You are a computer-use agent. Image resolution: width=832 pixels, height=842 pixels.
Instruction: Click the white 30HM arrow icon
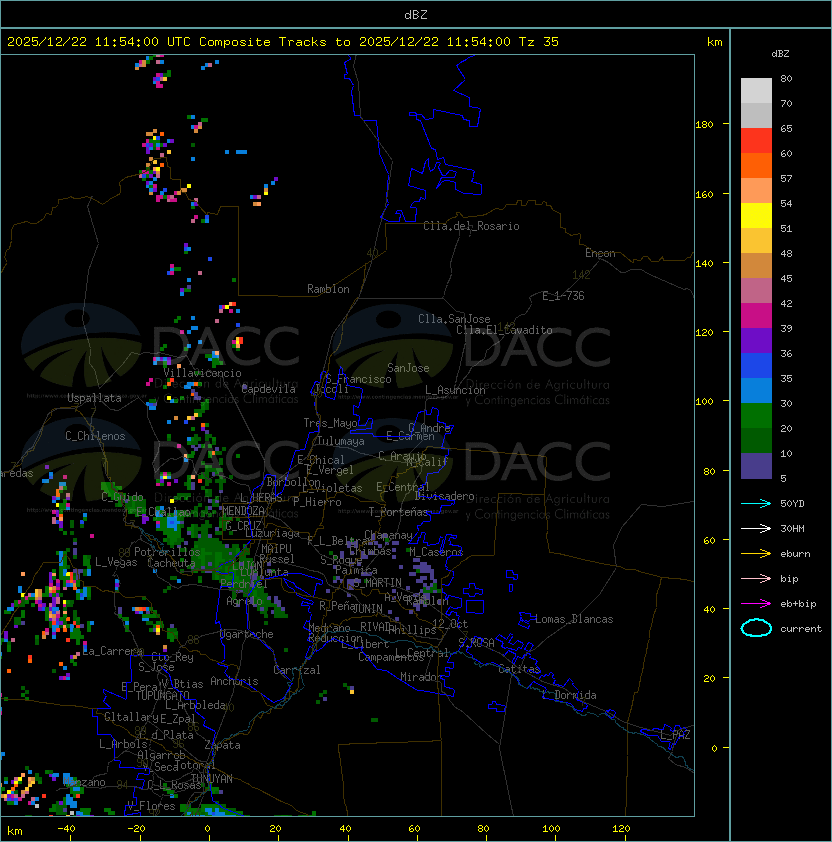point(756,529)
